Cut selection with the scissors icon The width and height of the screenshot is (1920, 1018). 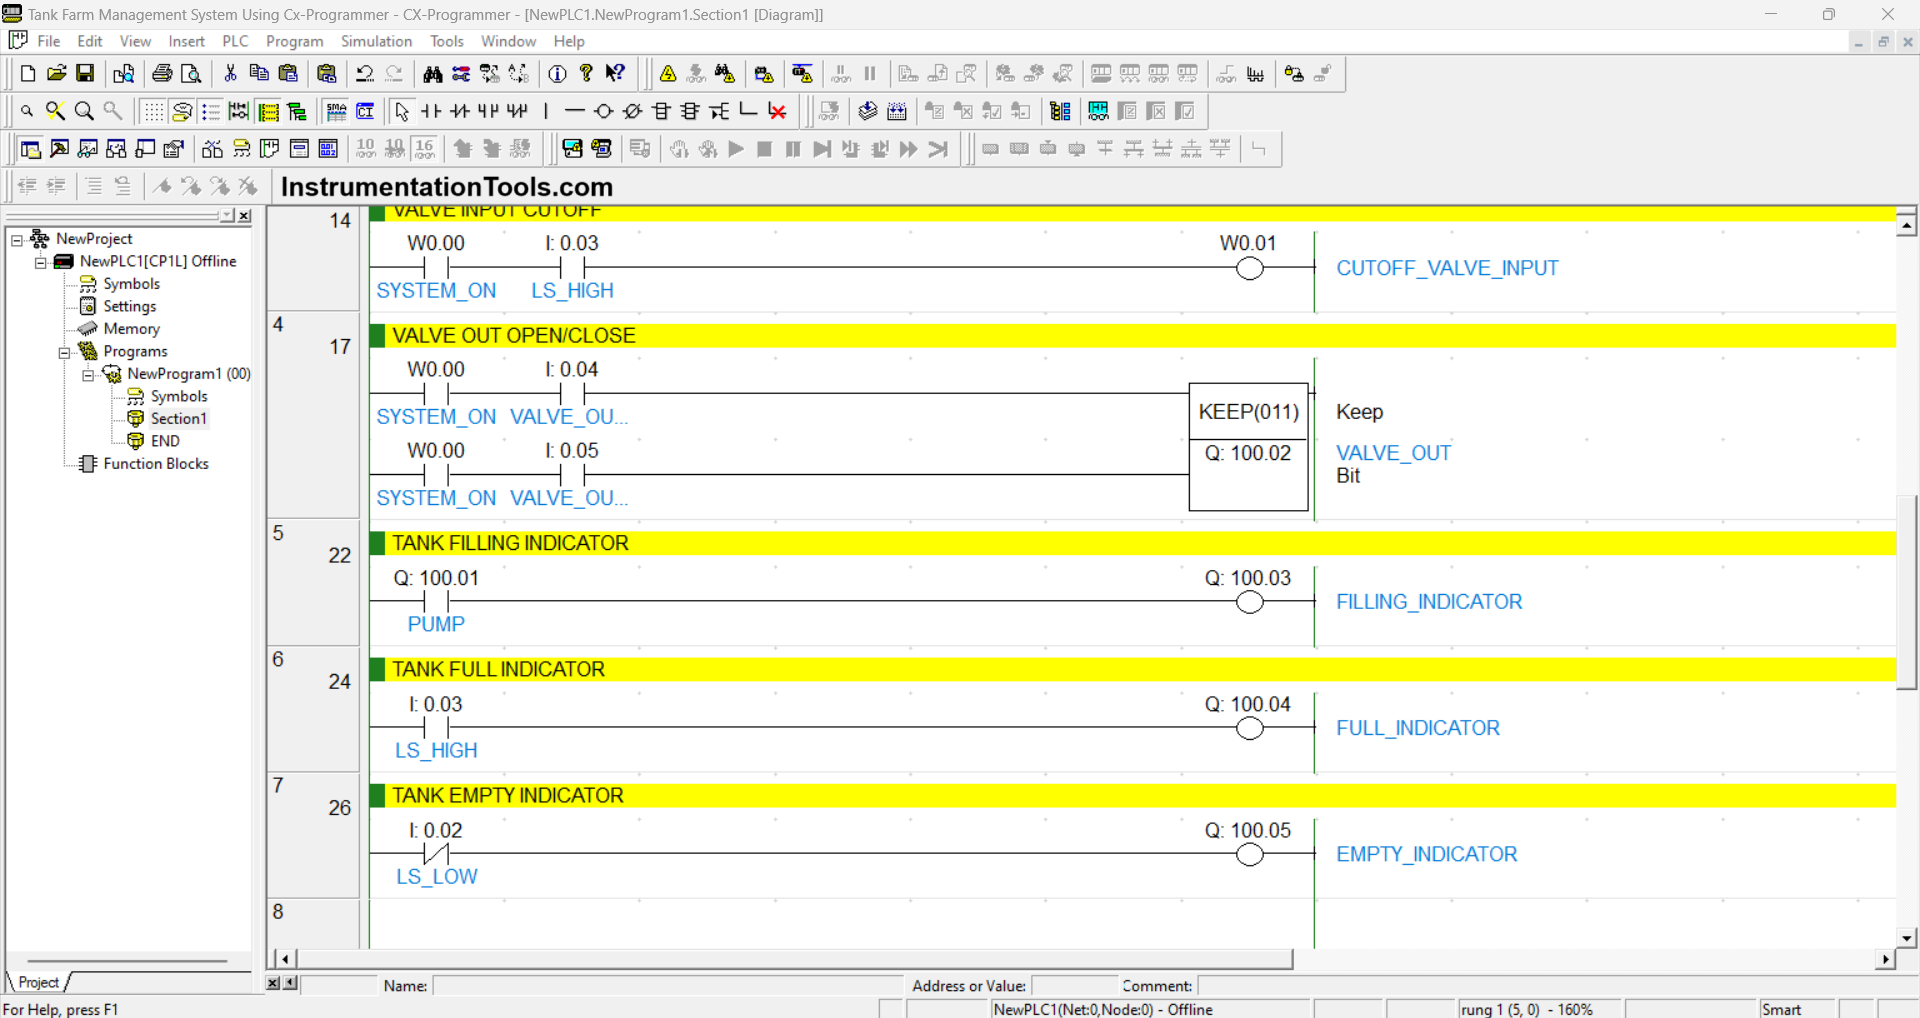[230, 73]
